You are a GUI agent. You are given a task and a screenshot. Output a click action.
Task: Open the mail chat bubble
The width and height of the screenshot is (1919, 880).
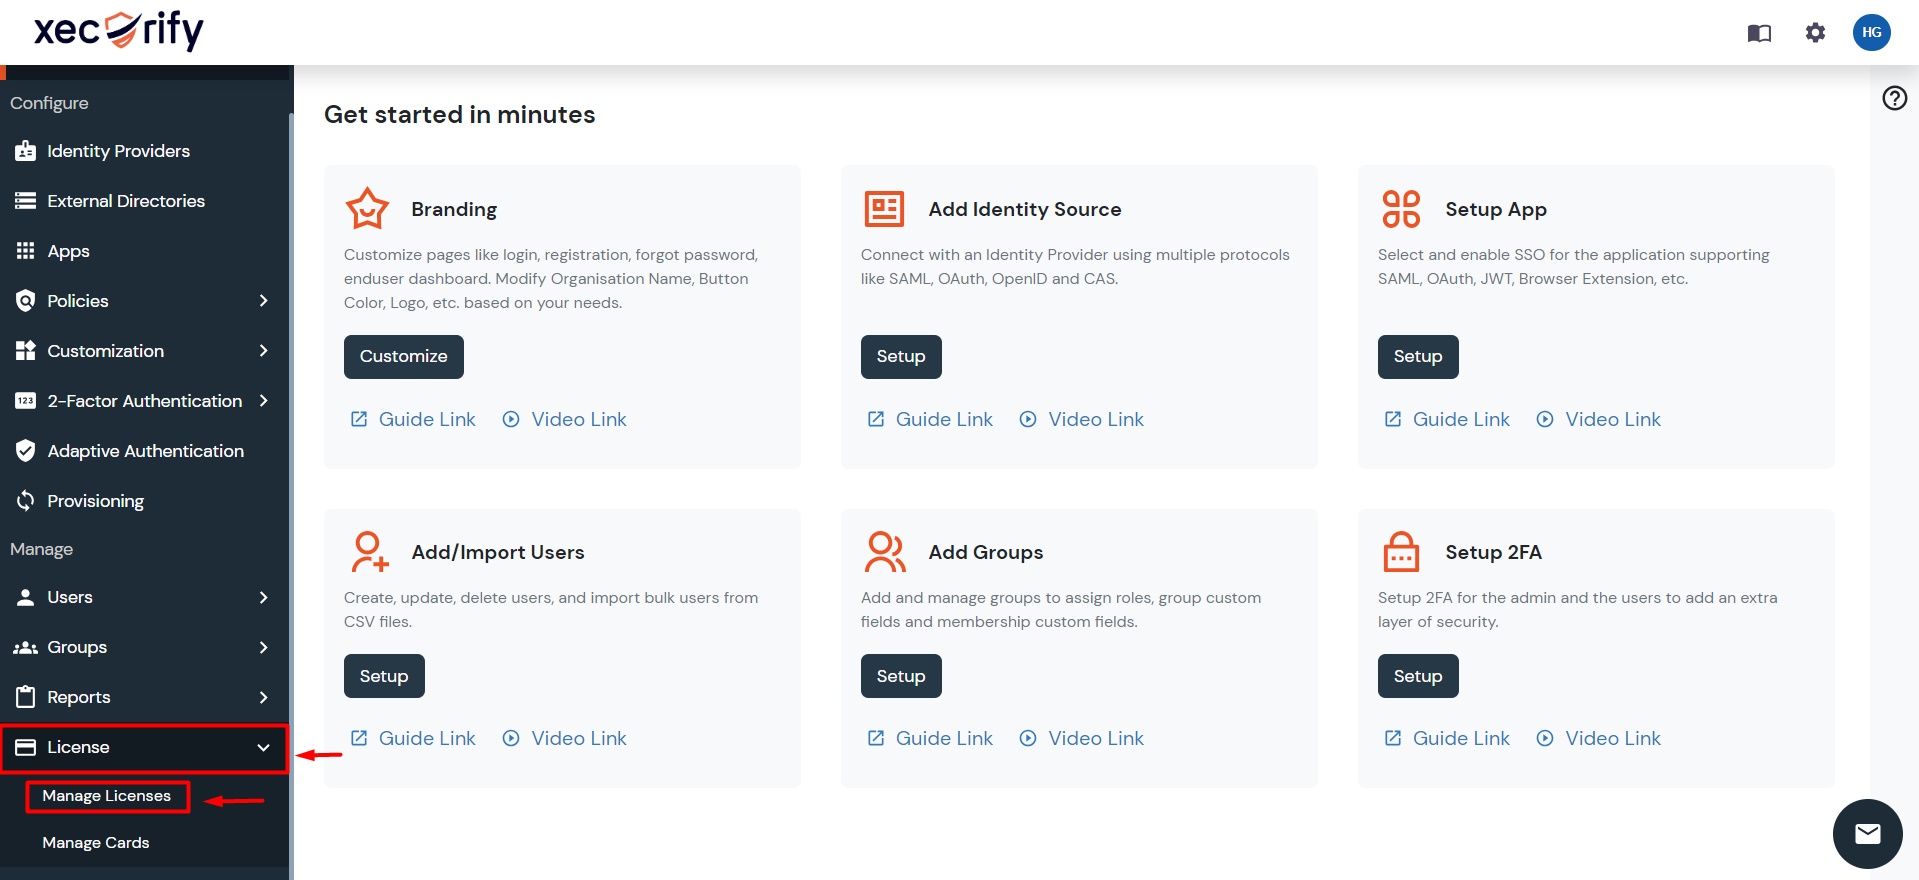tap(1867, 833)
